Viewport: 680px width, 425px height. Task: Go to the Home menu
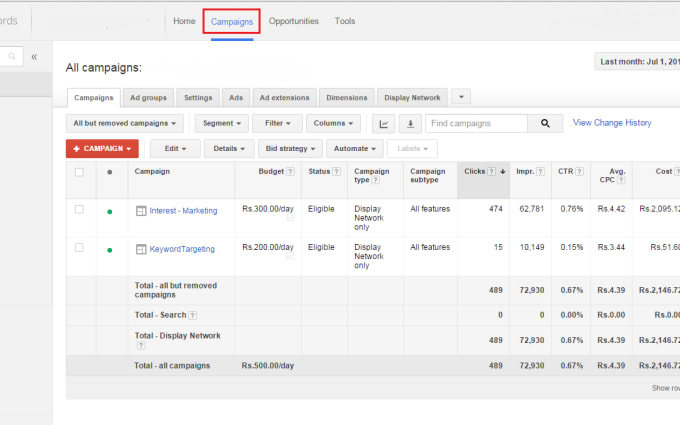click(184, 21)
